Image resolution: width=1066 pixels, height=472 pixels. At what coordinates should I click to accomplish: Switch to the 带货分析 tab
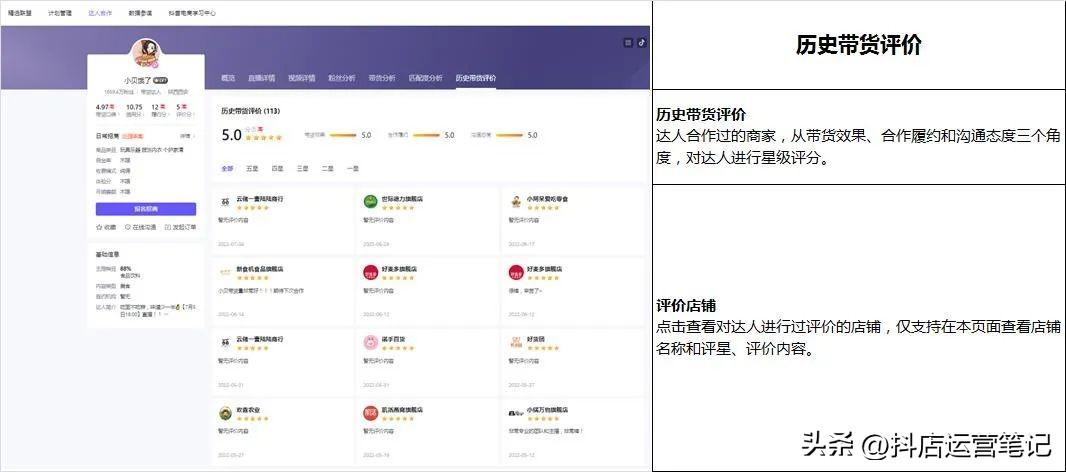(x=382, y=78)
